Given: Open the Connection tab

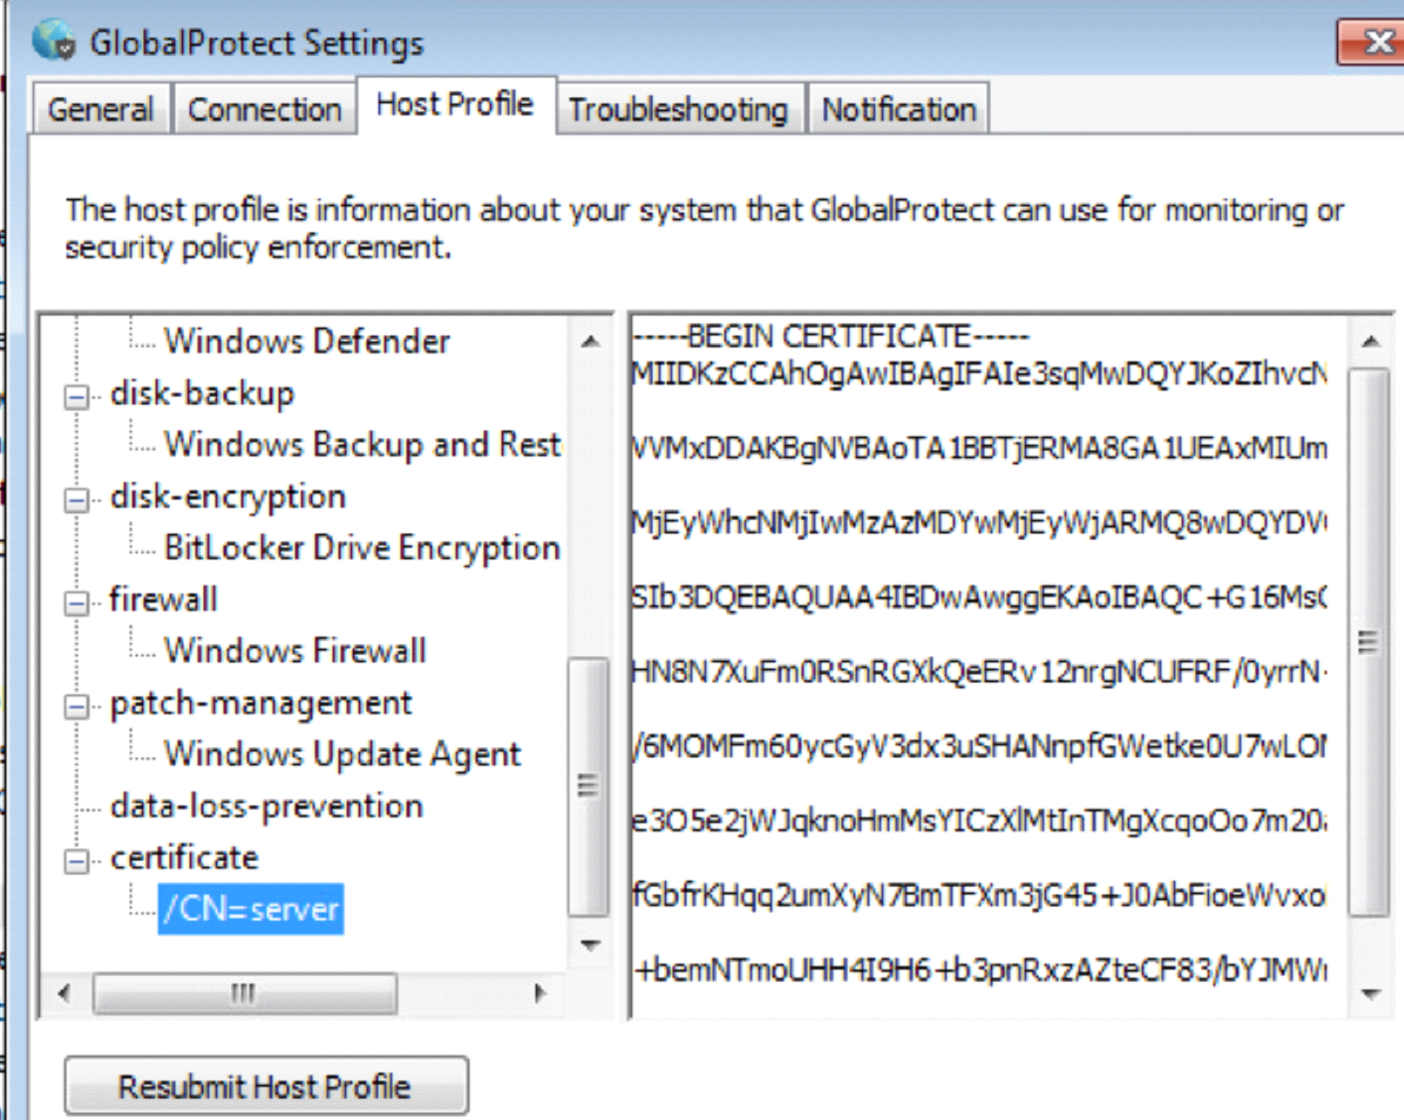Looking at the screenshot, I should click(x=264, y=109).
